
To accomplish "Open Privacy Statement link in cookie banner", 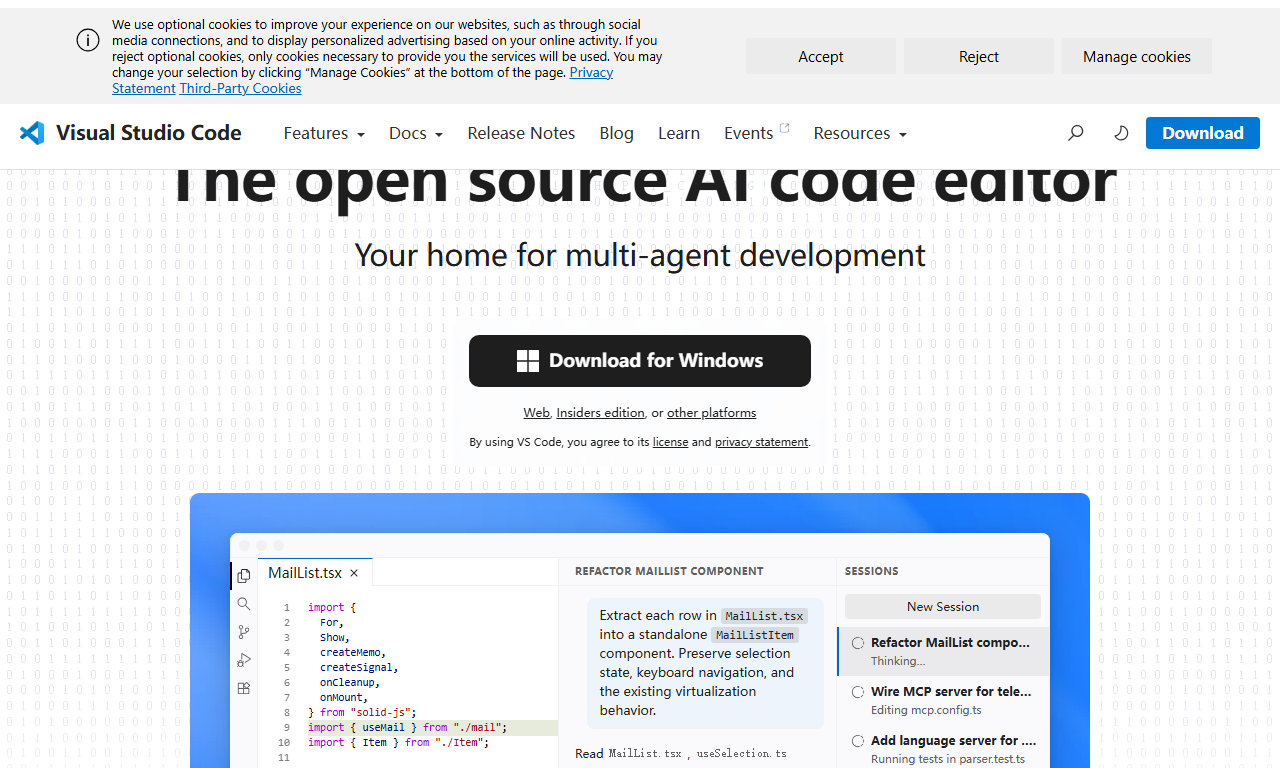I will click(x=591, y=72).
